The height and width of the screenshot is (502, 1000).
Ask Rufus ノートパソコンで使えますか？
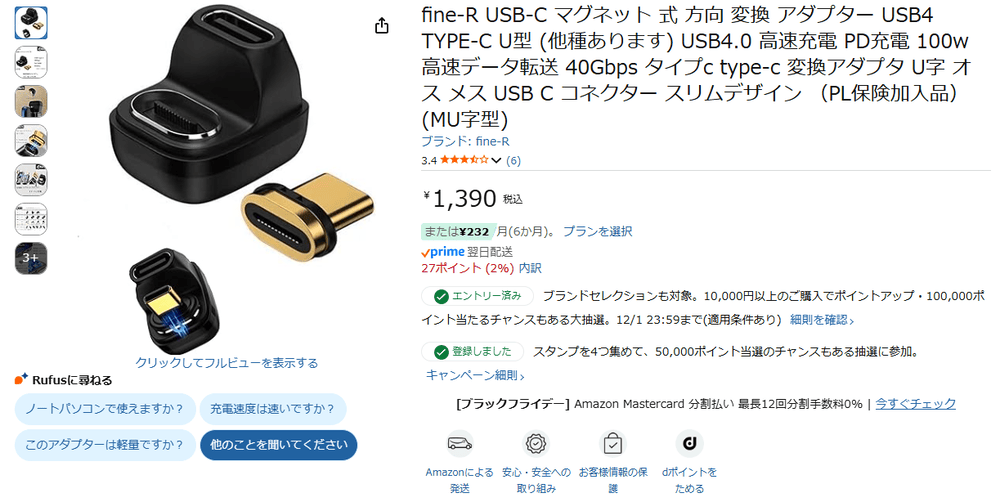[x=105, y=409]
